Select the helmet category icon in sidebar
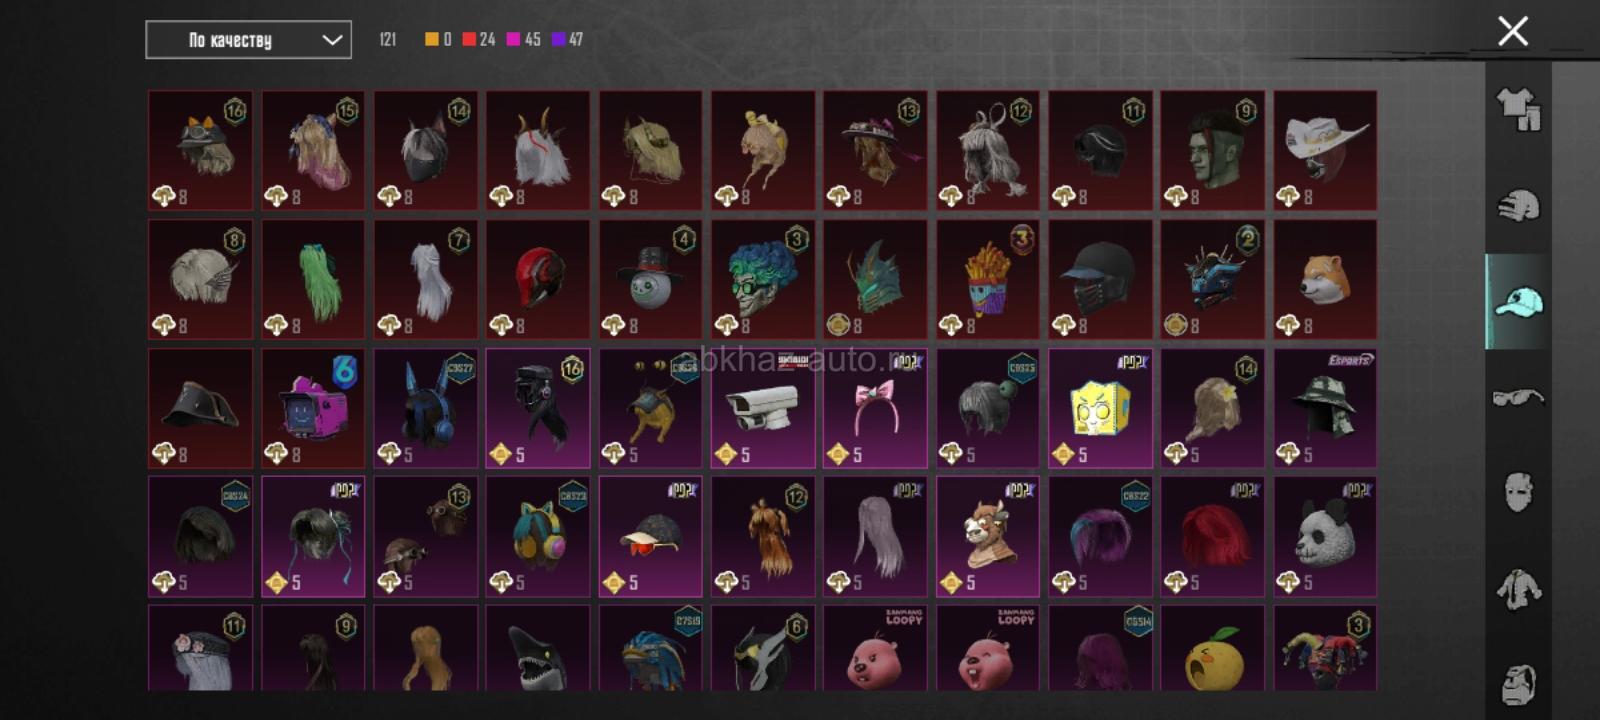1600x720 pixels. (x=1518, y=206)
